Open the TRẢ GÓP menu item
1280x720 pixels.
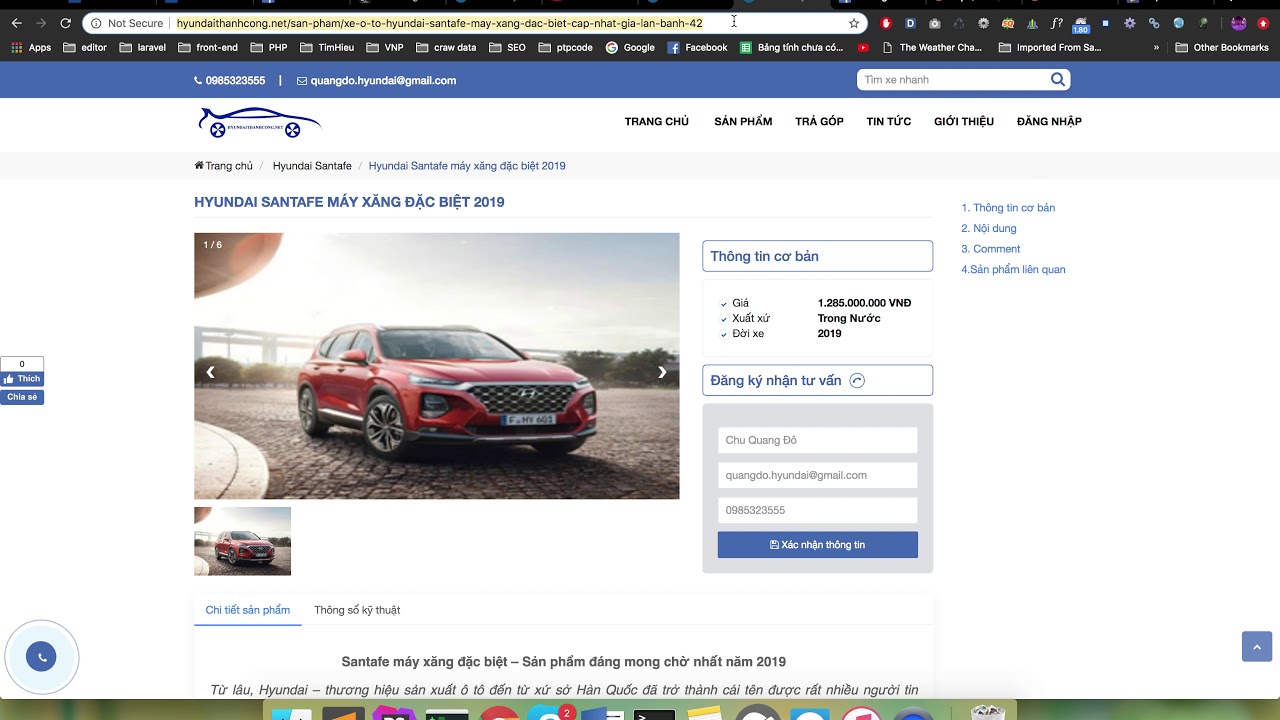point(819,122)
